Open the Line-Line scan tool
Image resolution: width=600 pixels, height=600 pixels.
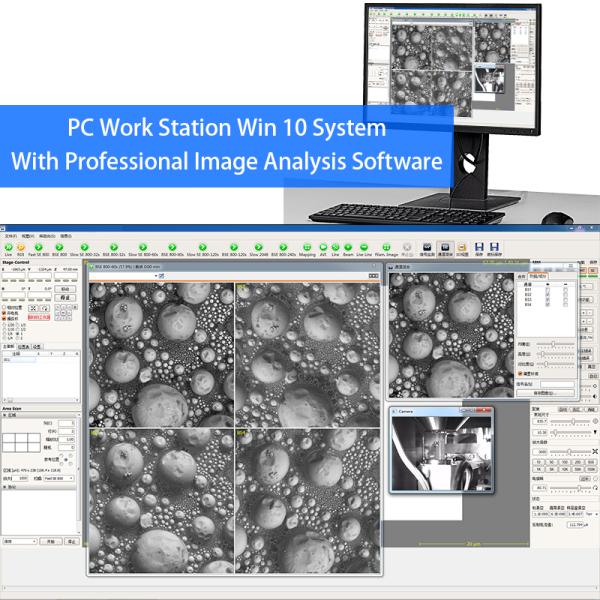tap(365, 246)
